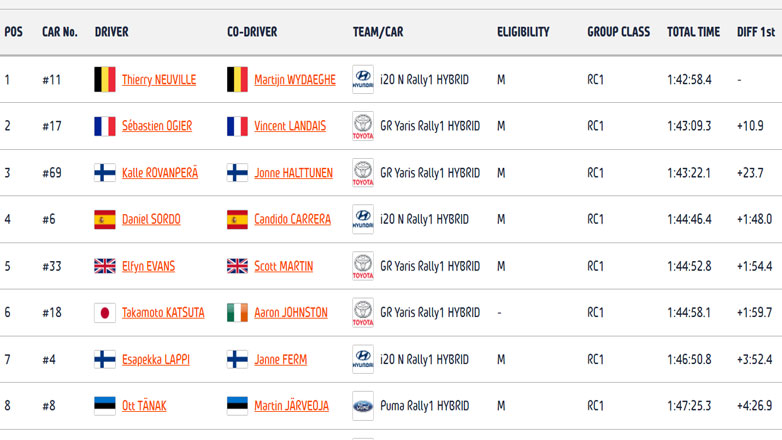Viewport: 782px width, 440px height.
Task: Click the French flag beside Sébastien Ogier
Action: (104, 126)
